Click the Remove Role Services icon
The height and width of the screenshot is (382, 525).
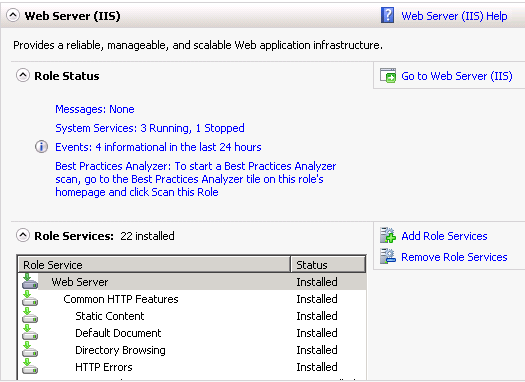point(388,256)
